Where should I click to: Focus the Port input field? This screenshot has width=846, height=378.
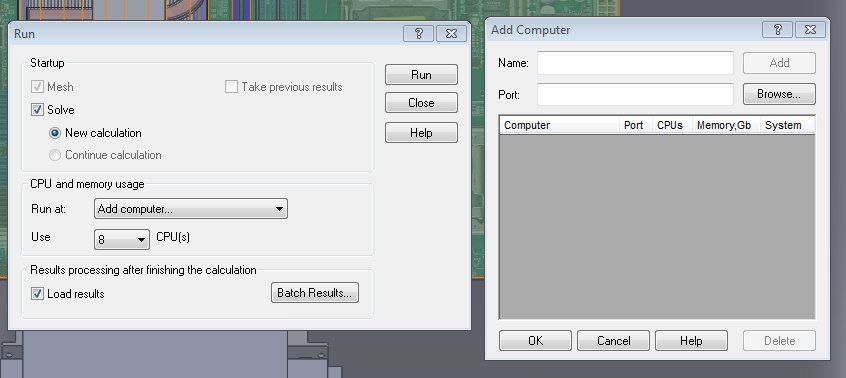tap(635, 94)
